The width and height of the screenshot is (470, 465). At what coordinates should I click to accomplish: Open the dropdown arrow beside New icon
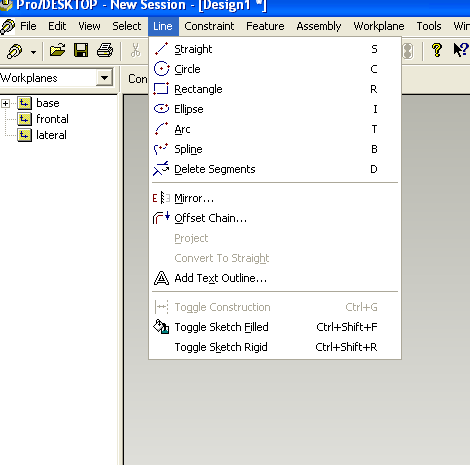tap(33, 52)
